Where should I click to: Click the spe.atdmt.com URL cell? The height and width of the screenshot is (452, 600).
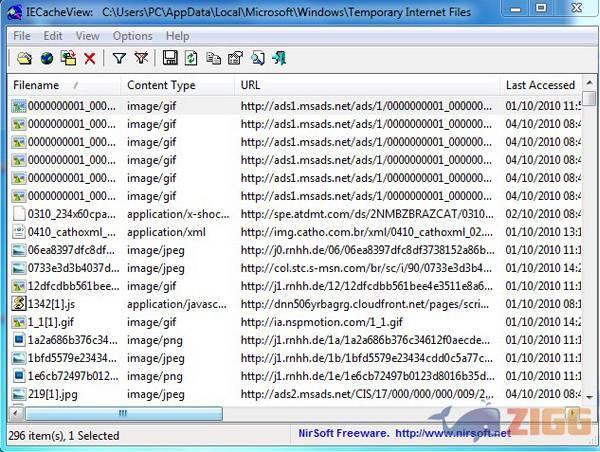[x=367, y=214]
